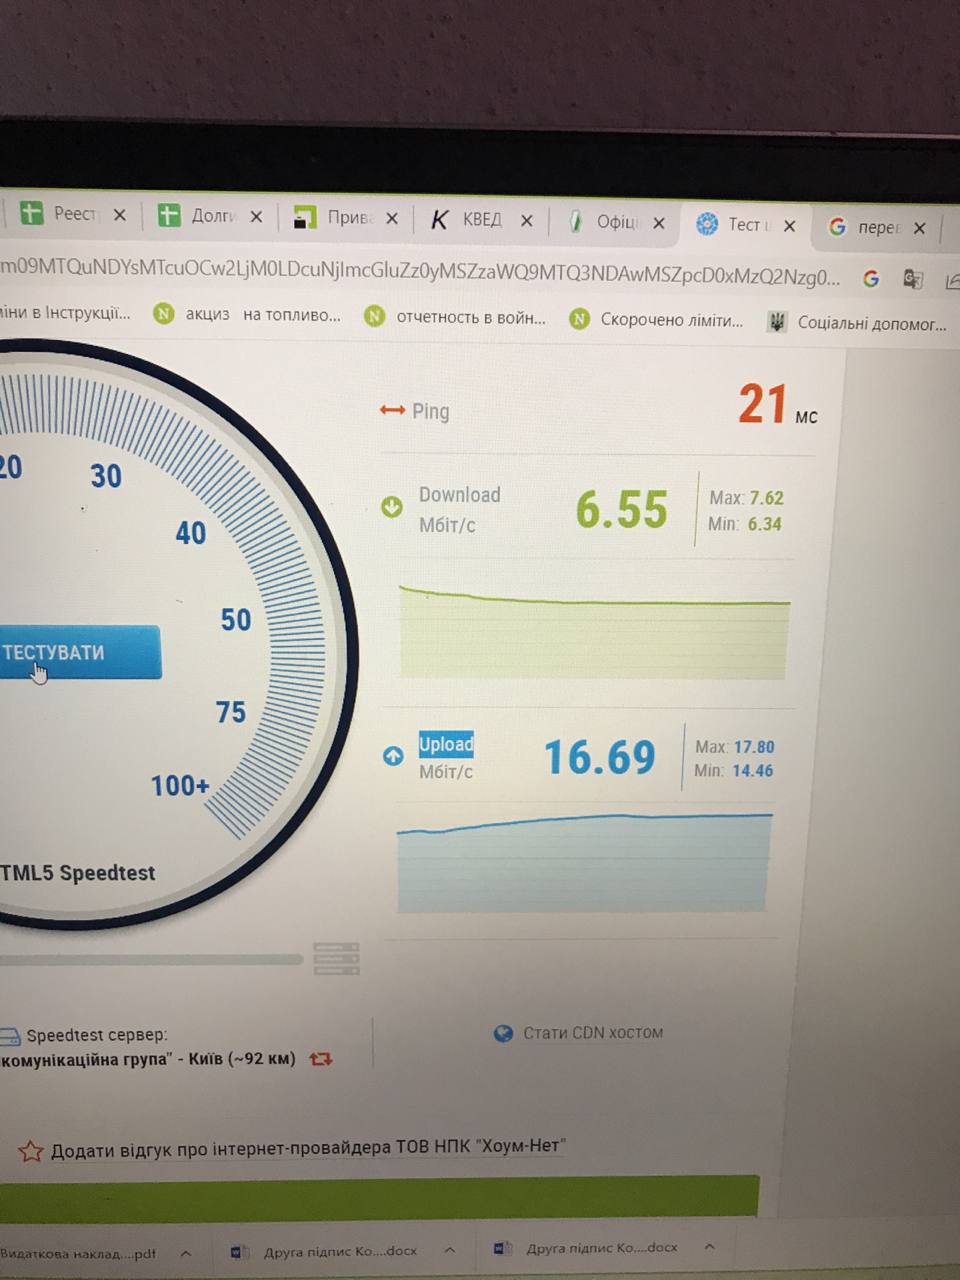Viewport: 960px width, 1280px height.
Task: Click the red change server arrows icon
Action: tap(320, 1058)
